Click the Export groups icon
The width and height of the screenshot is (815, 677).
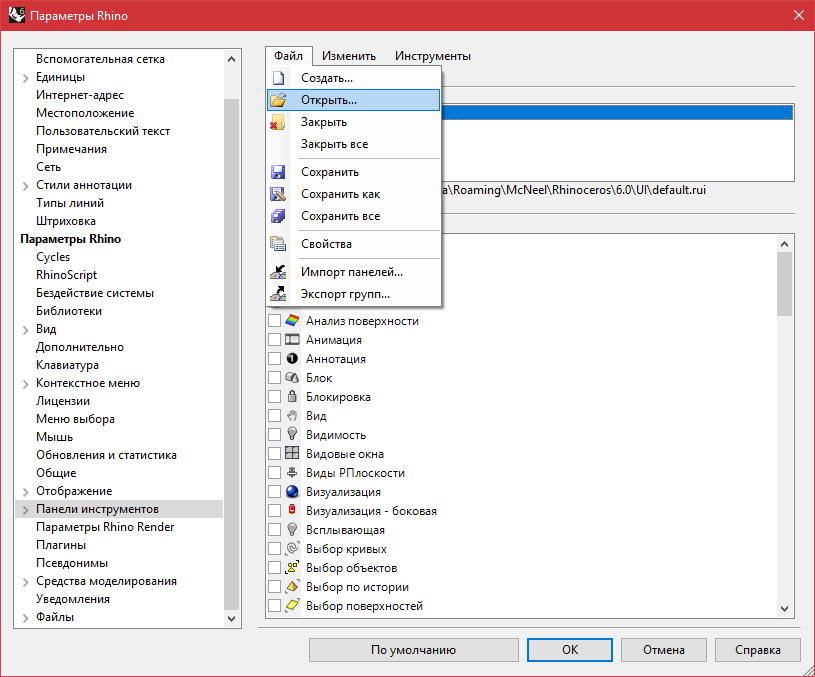279,294
